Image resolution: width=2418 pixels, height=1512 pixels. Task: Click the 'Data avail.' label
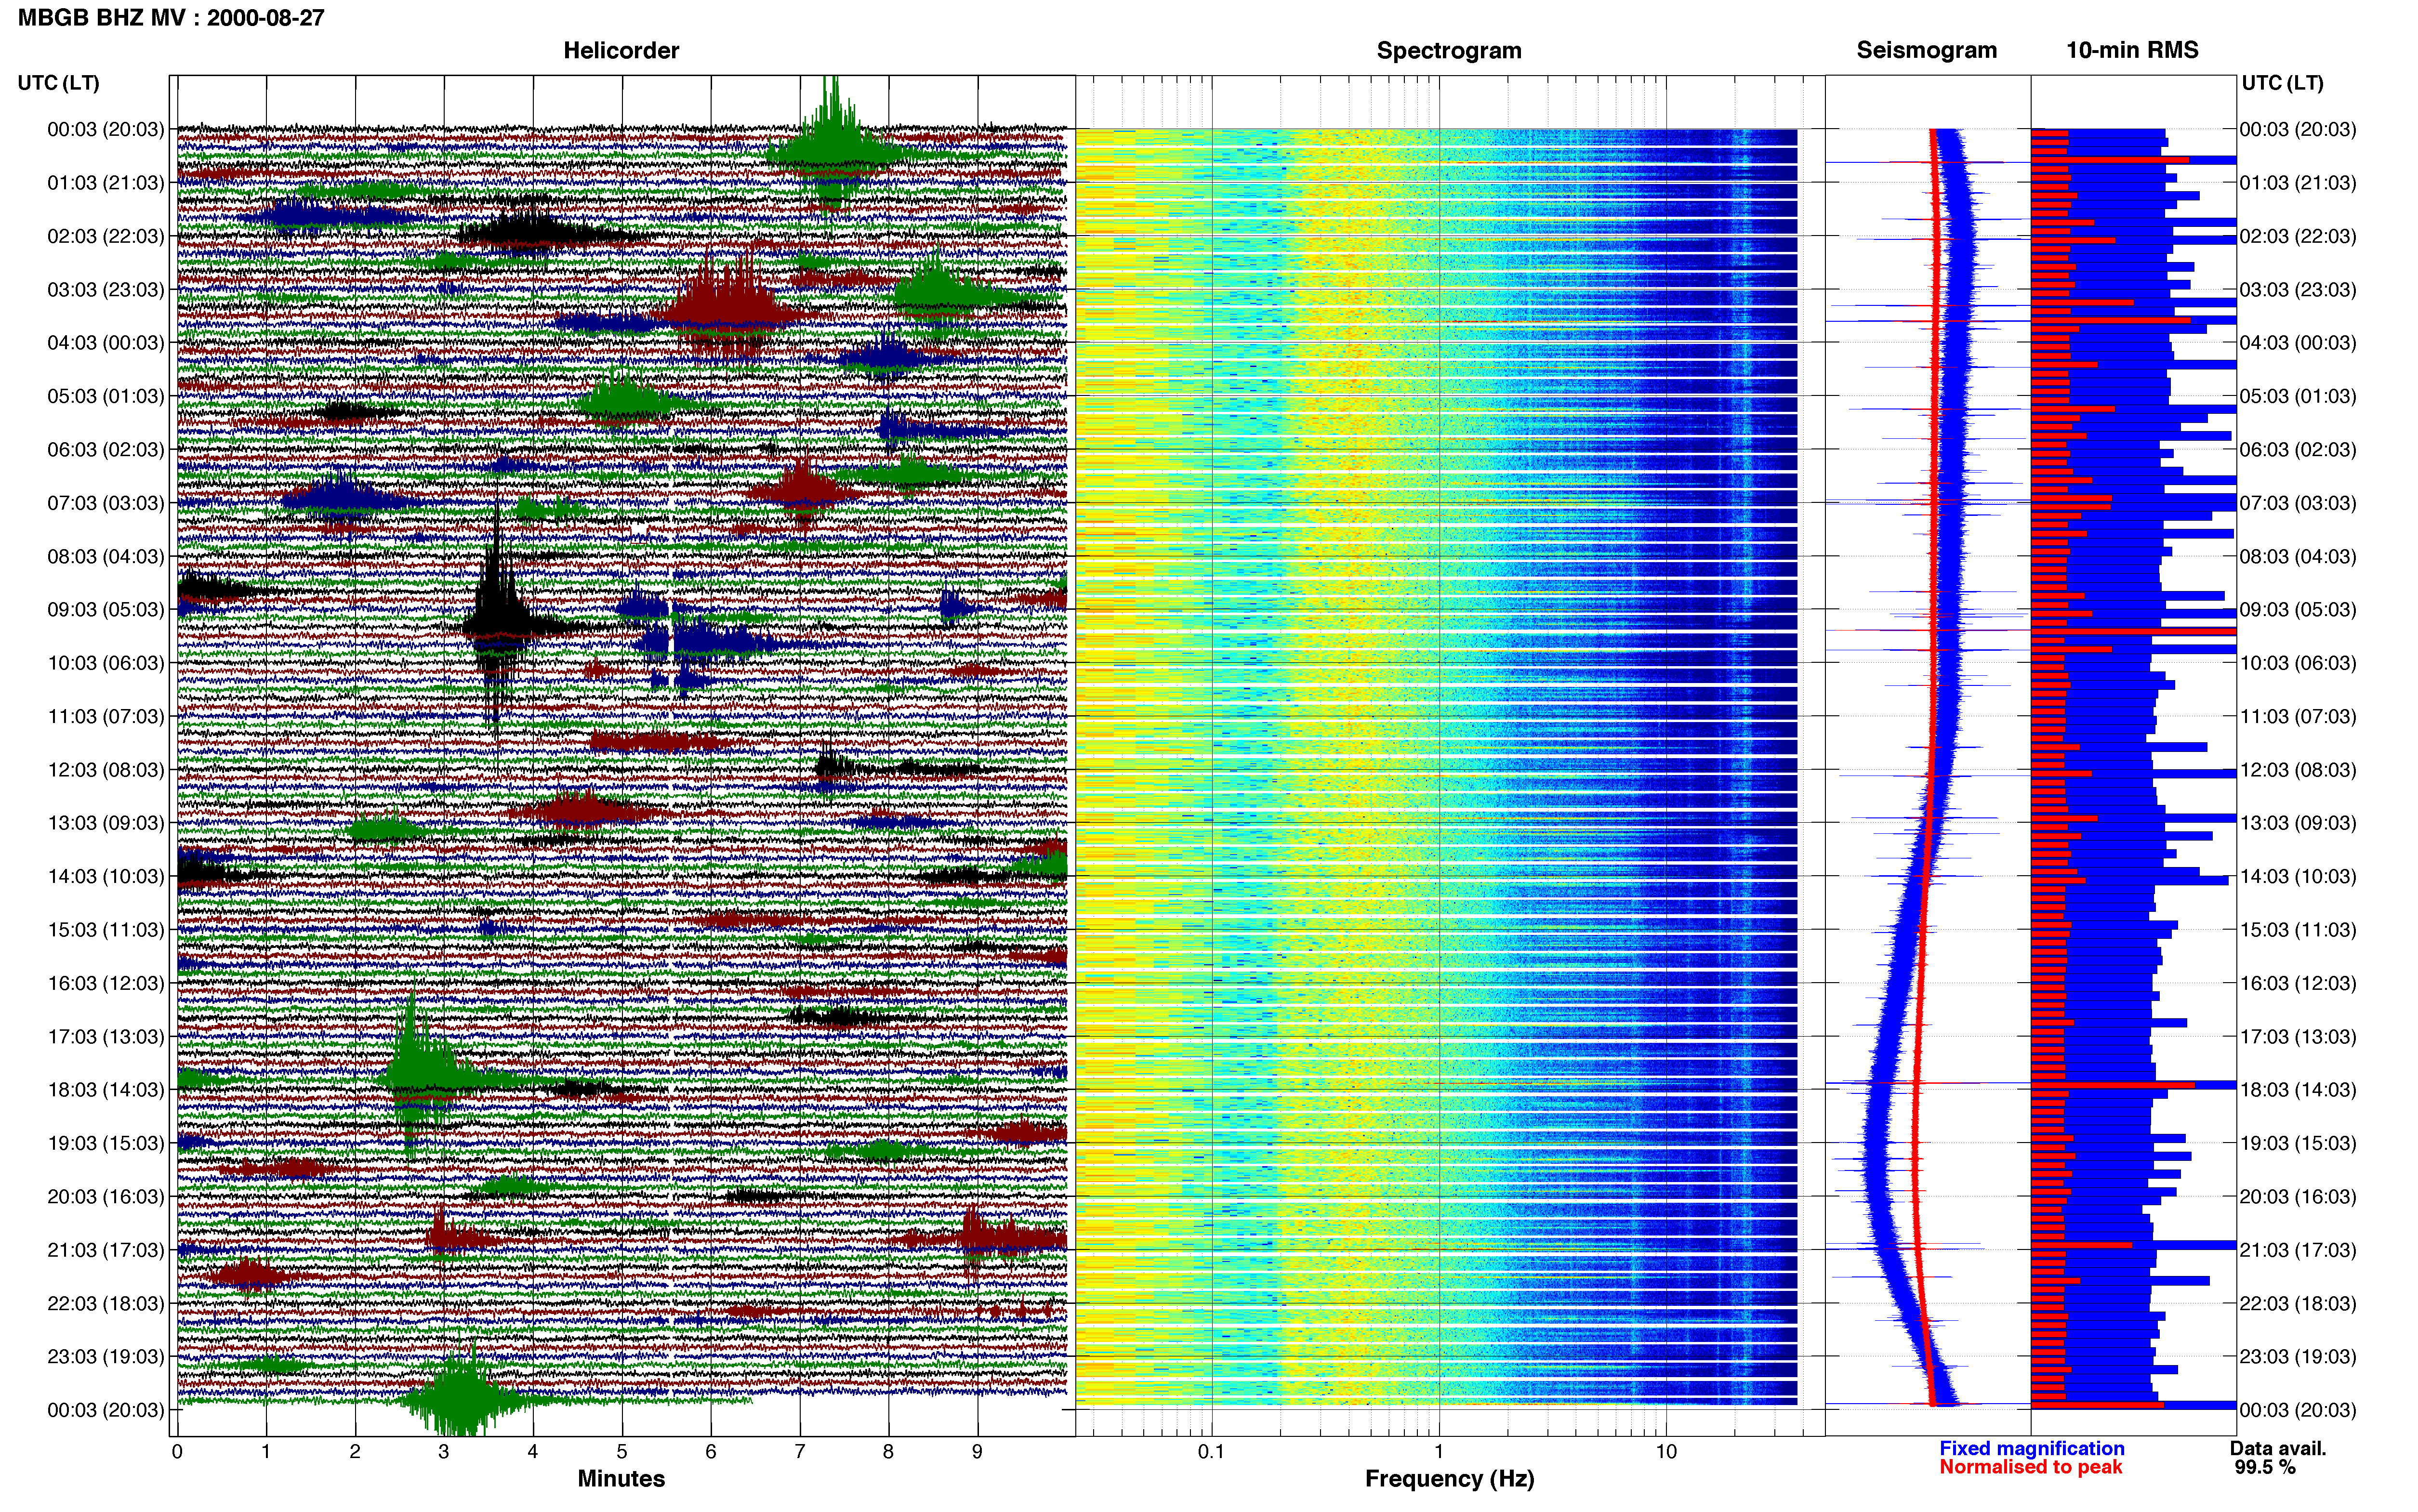(x=2278, y=1449)
